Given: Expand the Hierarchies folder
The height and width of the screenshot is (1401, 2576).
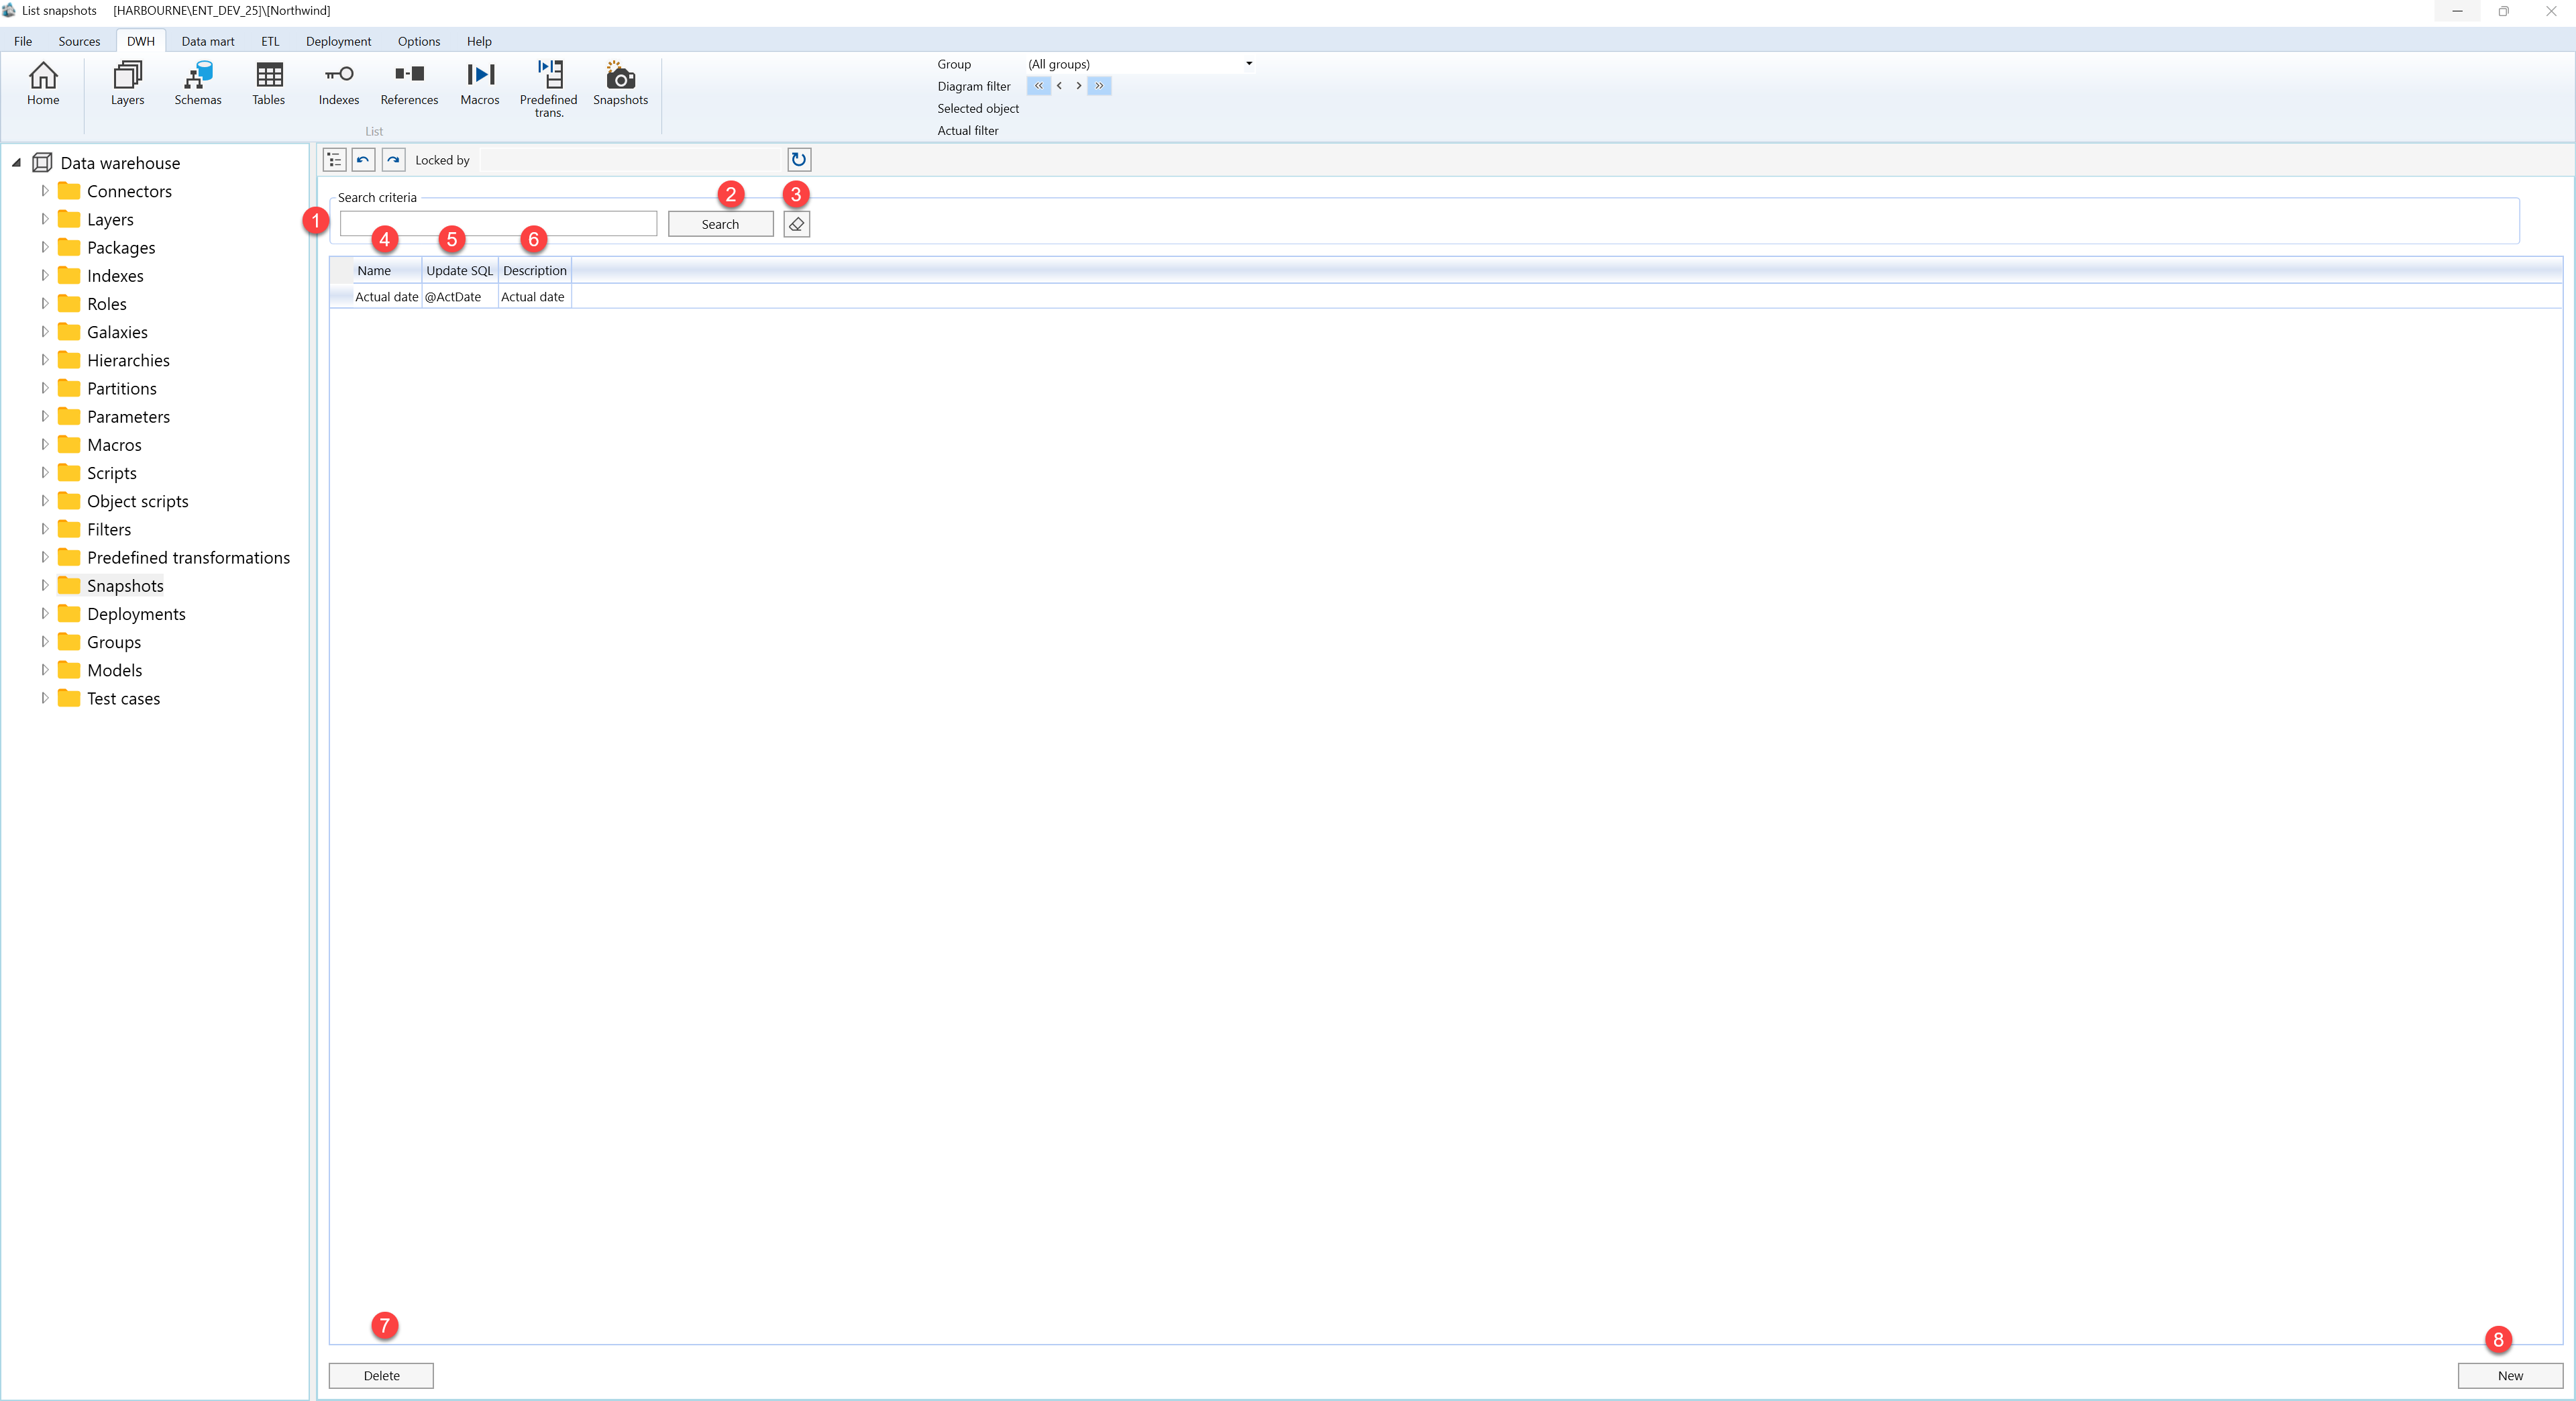Looking at the screenshot, I should (44, 359).
